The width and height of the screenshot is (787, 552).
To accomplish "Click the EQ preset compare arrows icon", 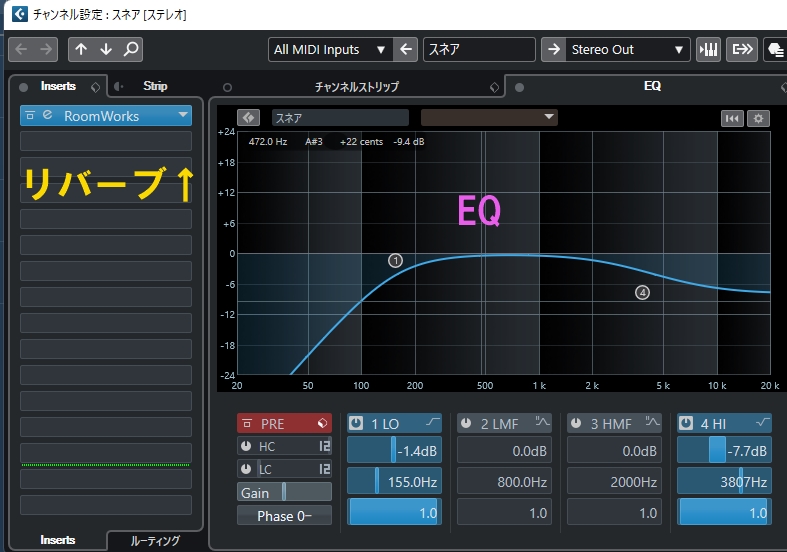I will pos(248,118).
